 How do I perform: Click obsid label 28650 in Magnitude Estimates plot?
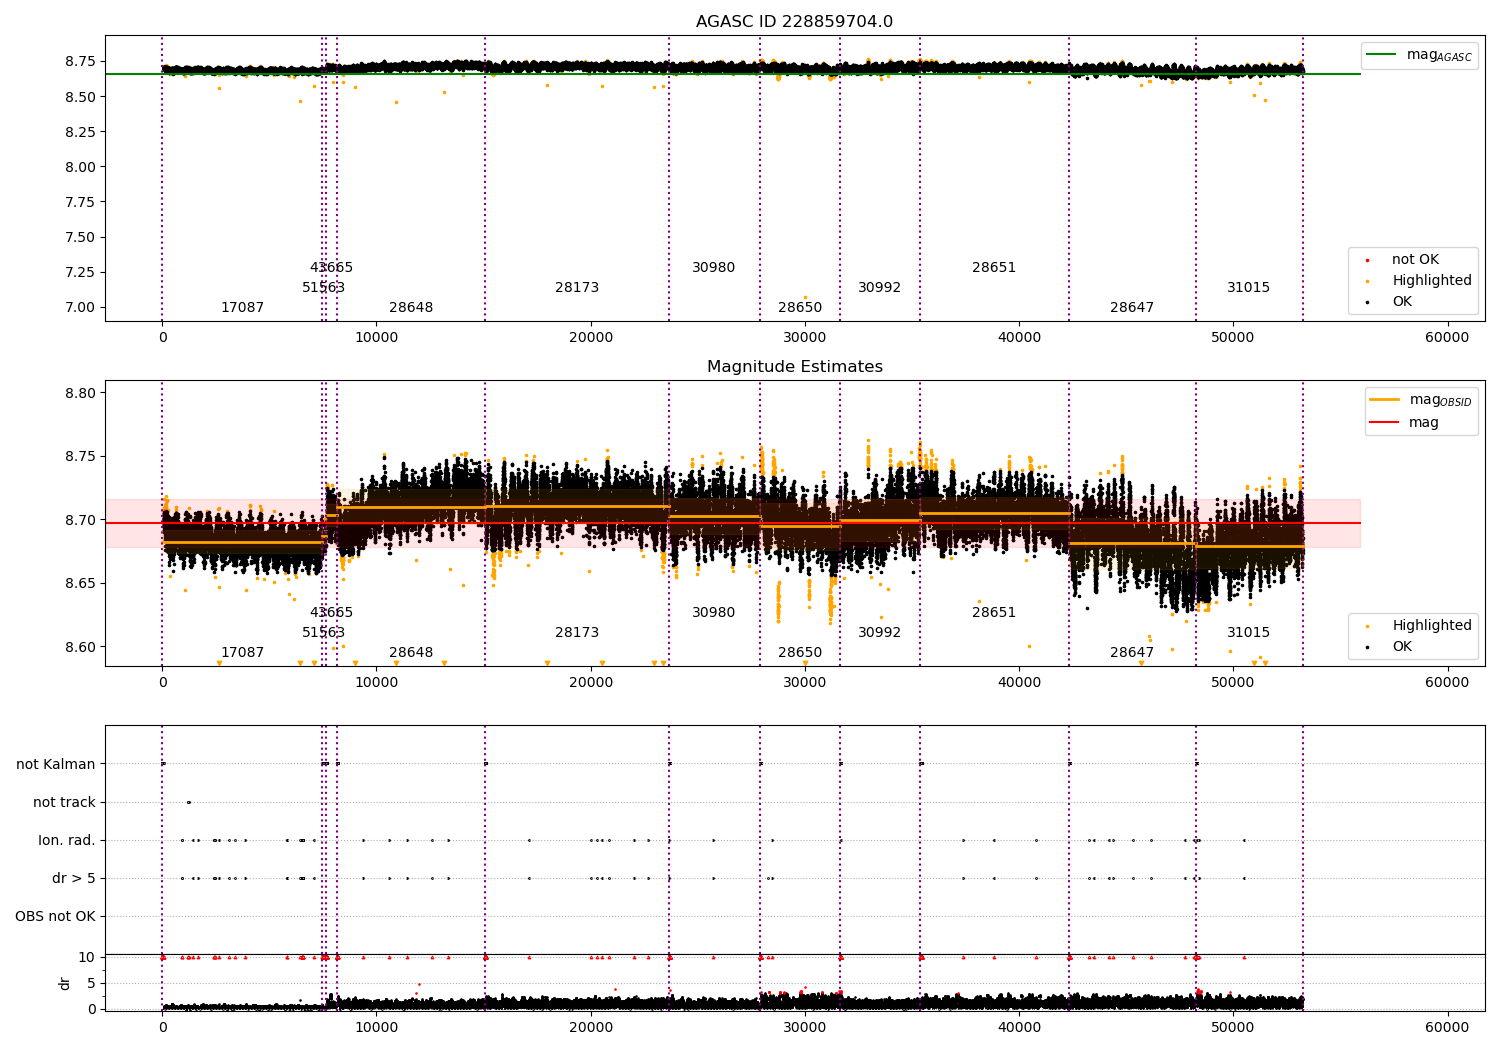[800, 653]
